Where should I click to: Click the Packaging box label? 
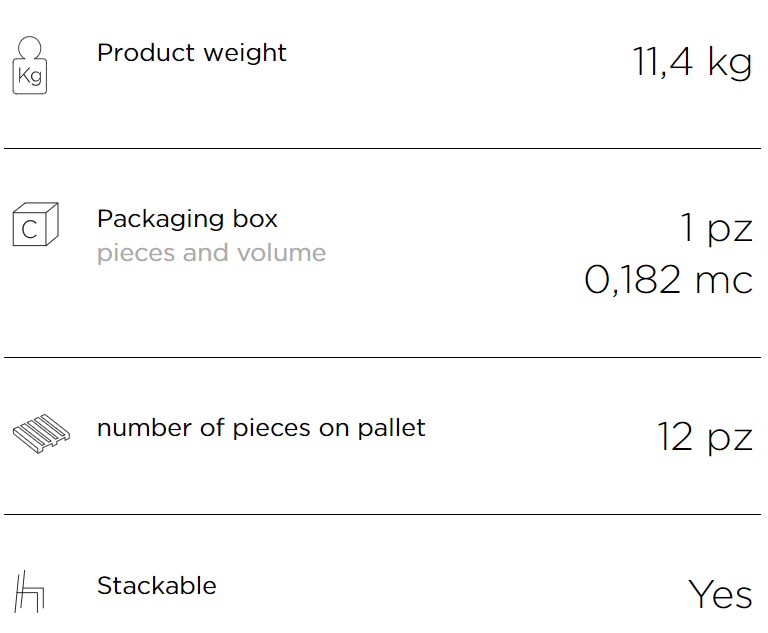187,219
